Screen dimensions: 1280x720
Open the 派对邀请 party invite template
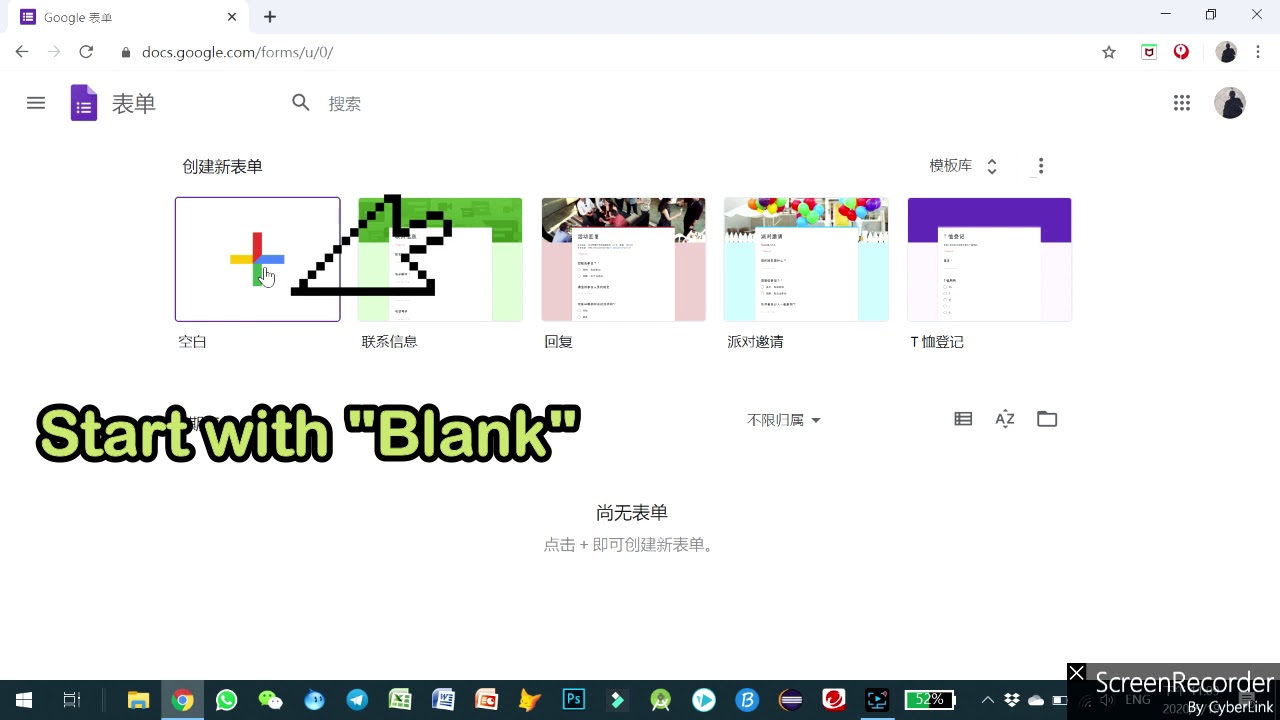(806, 259)
